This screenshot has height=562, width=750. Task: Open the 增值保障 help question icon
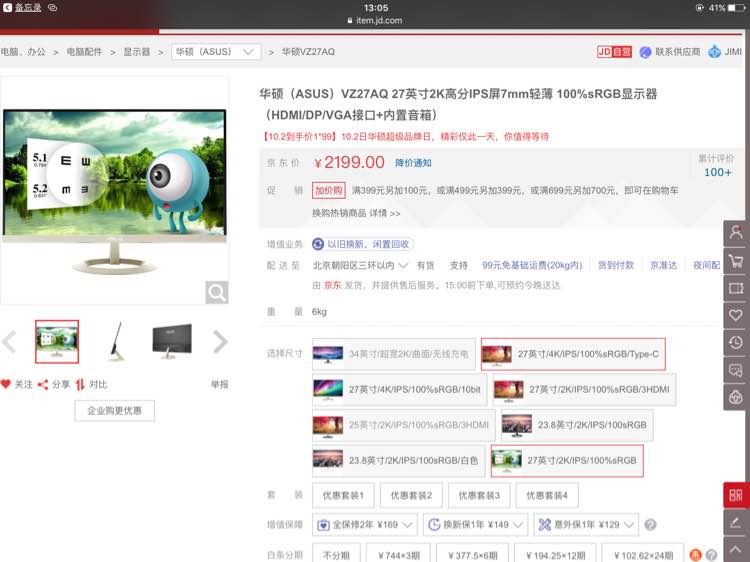click(650, 525)
